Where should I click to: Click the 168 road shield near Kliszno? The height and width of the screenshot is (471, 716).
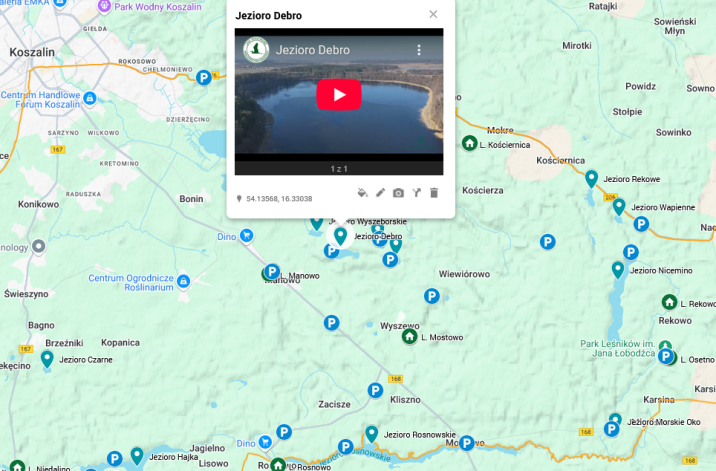coord(395,379)
